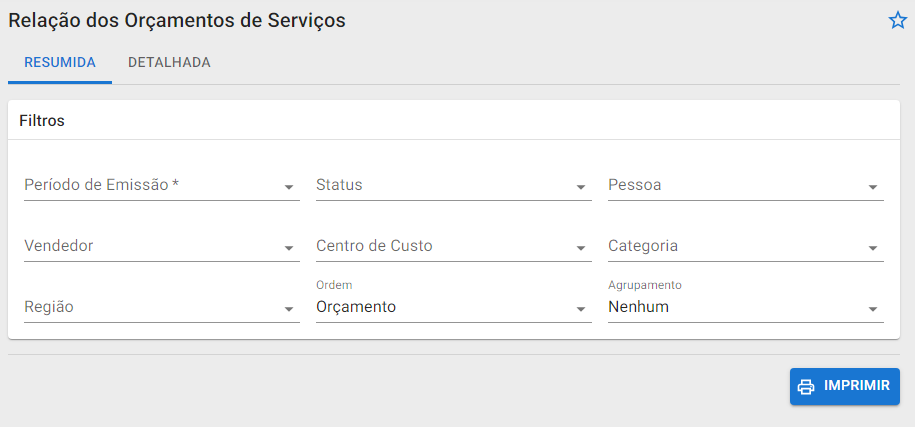Expand the Pessoa dropdown arrow
The image size is (915, 427).
pos(873,187)
